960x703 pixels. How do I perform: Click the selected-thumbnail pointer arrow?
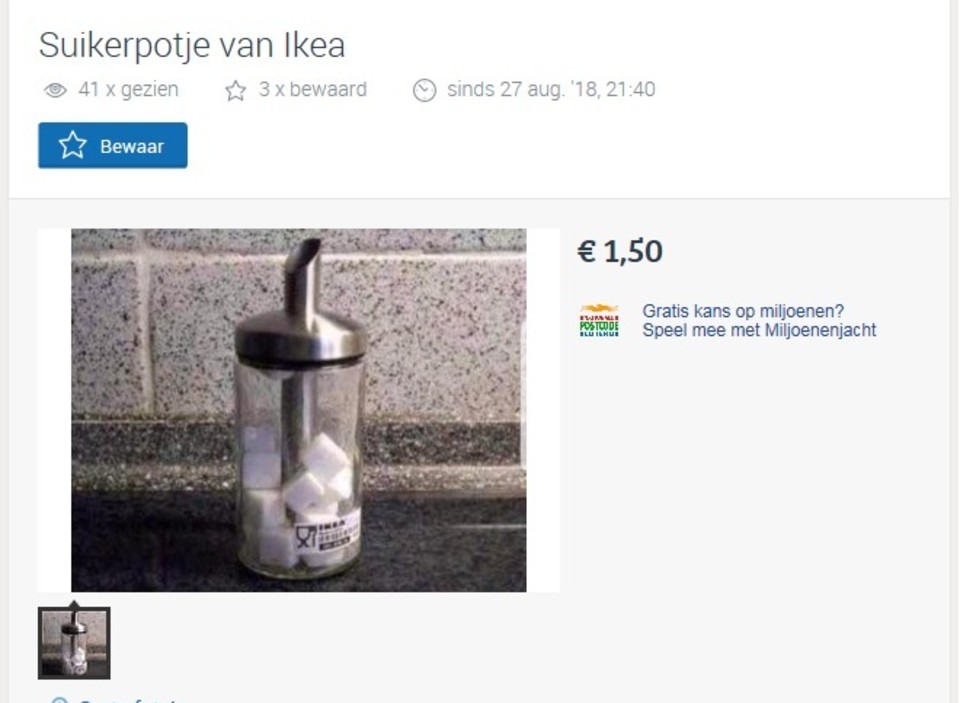tap(74, 604)
